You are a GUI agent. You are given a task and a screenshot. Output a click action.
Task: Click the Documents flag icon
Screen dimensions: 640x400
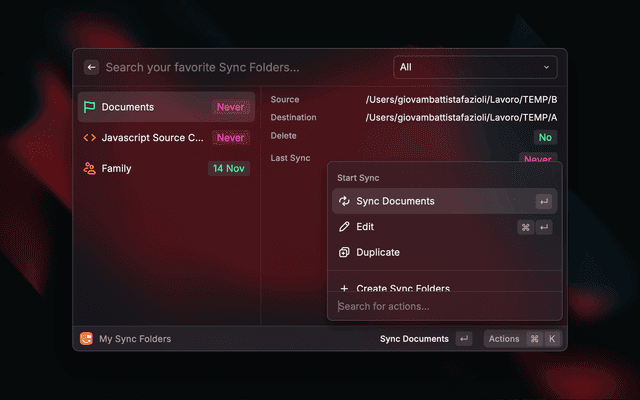90,107
